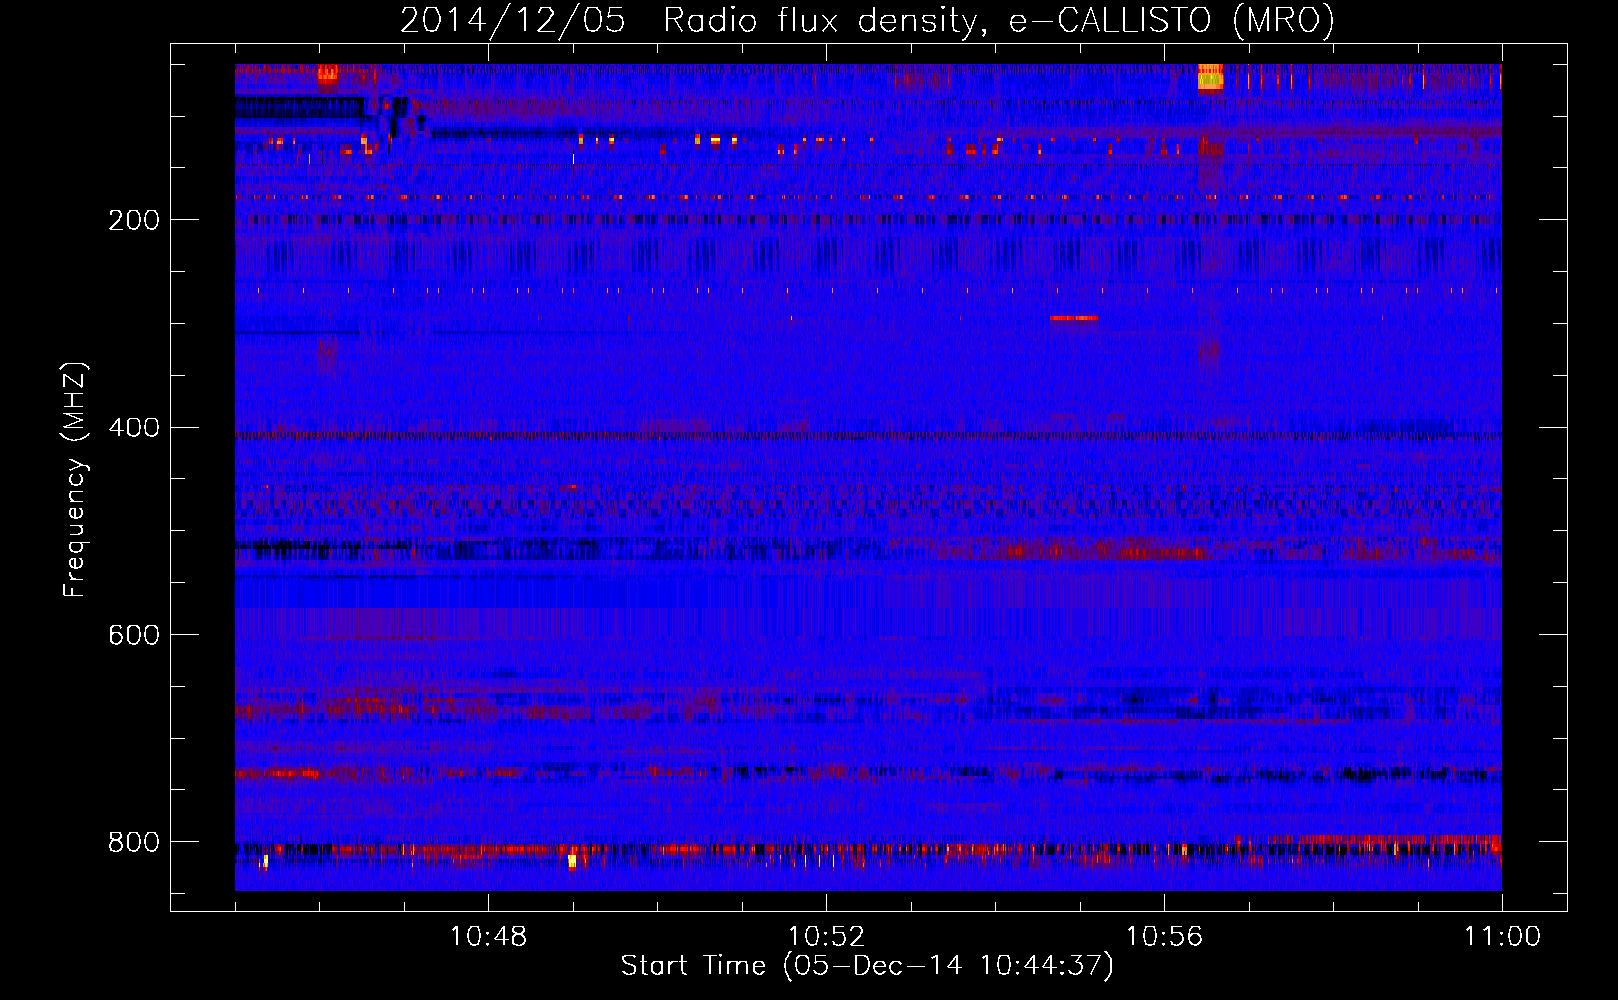Click the 600 frequency tick label
Screen dimensions: 1618x1000
pos(134,636)
